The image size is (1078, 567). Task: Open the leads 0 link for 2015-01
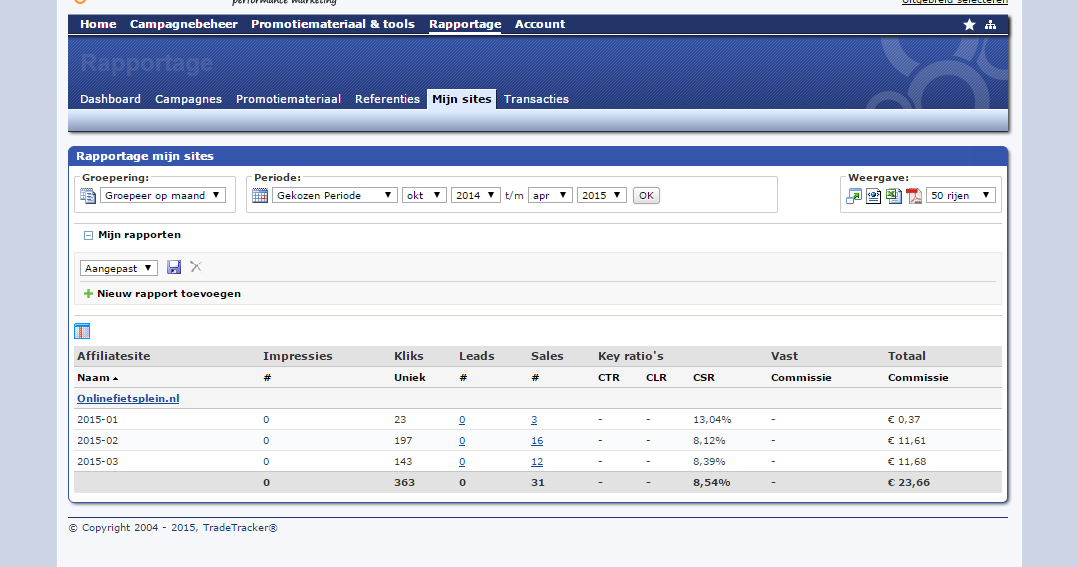coord(462,420)
